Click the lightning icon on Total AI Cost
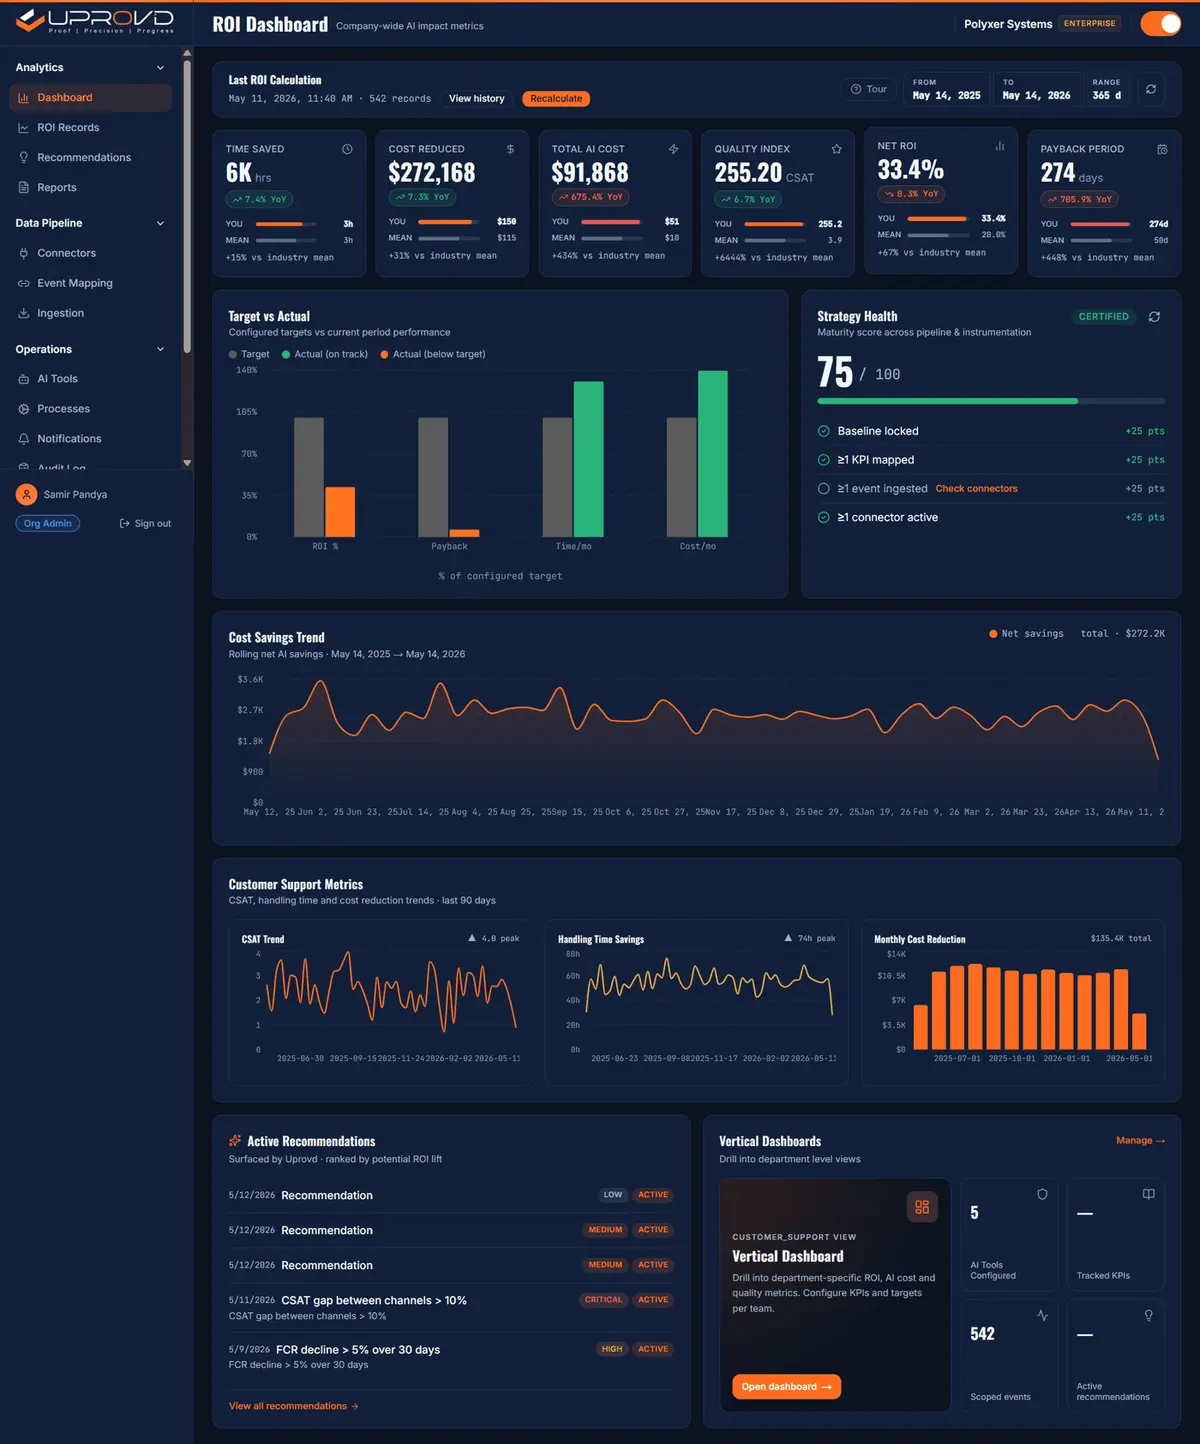The image size is (1200, 1444). (x=673, y=149)
